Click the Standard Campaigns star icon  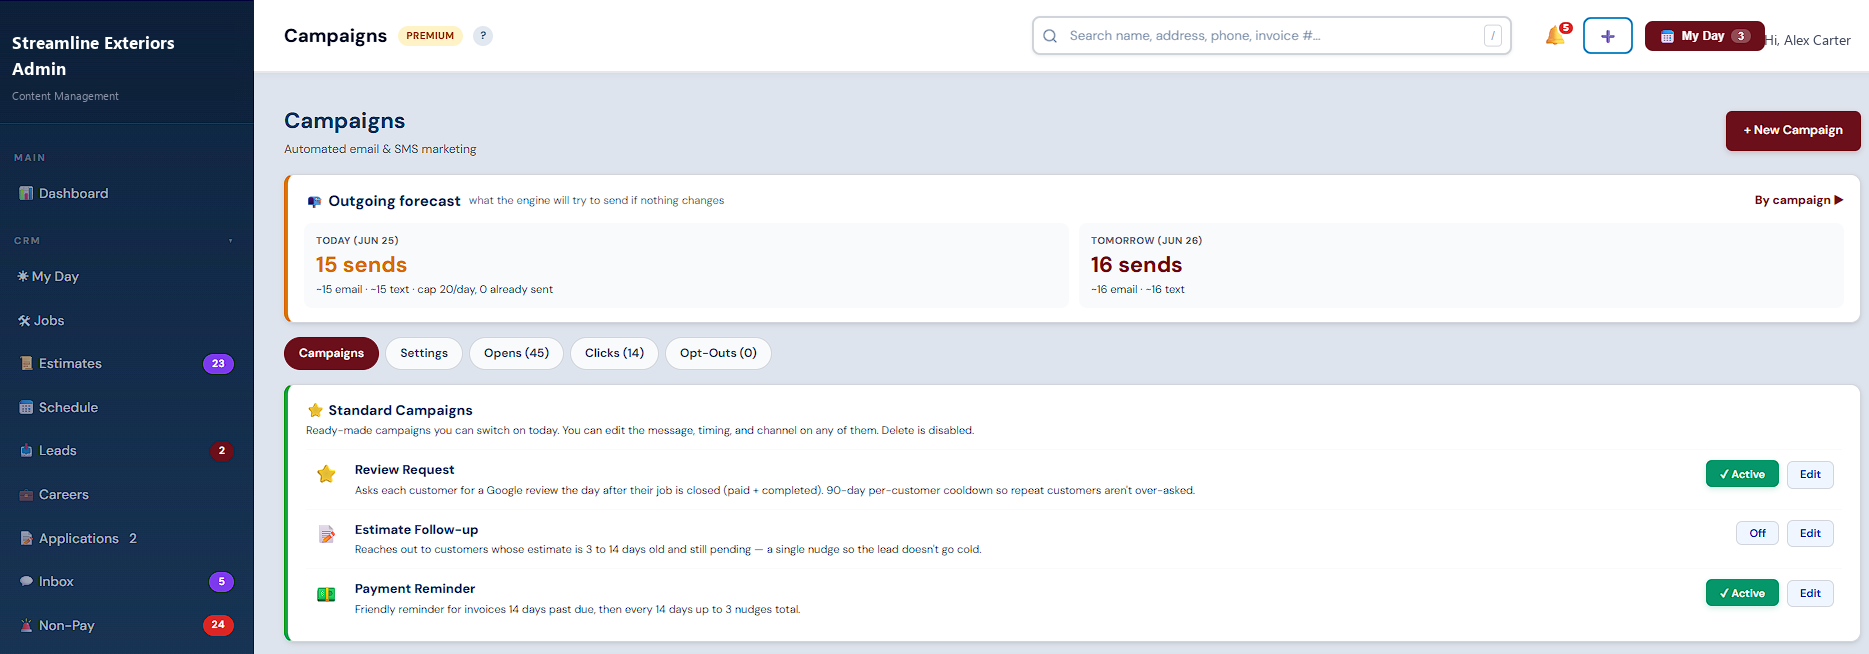click(x=315, y=410)
